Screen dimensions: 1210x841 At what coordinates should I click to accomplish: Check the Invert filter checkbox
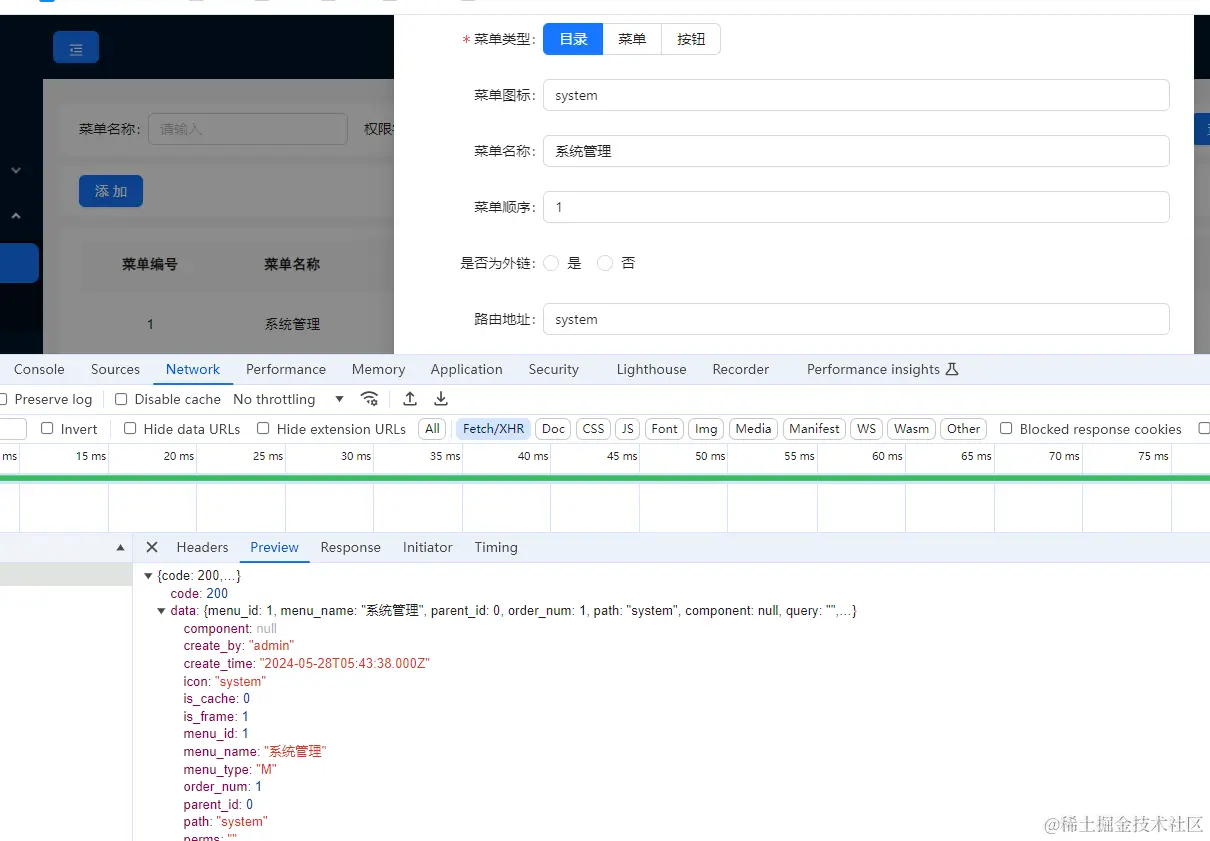[x=47, y=428]
